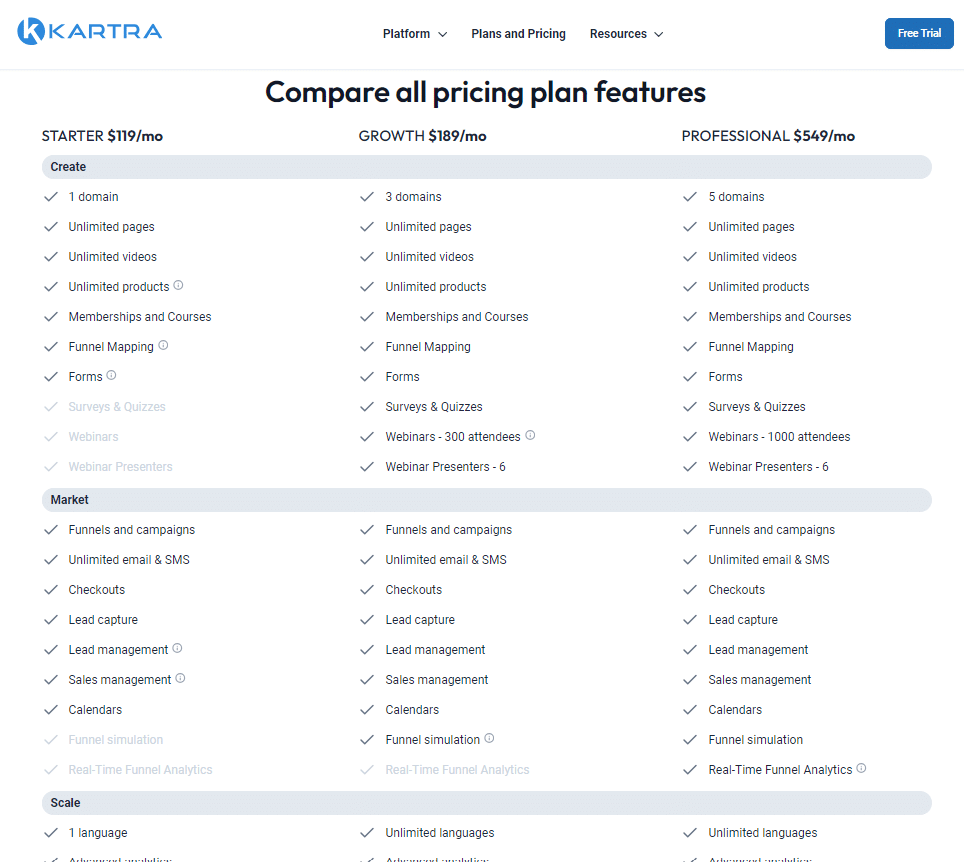This screenshot has height=862, width=964.
Task: Open the Plans and Pricing page
Action: (518, 34)
